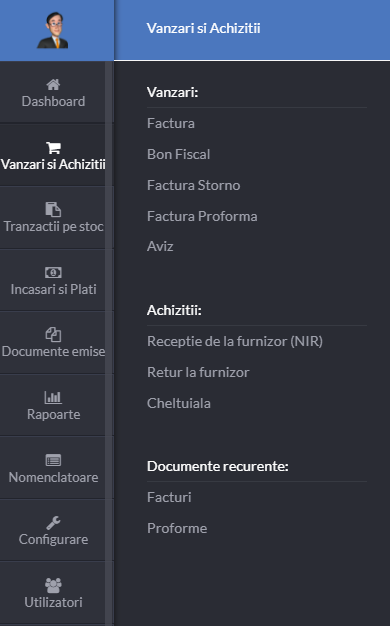Viewport: 390px width, 626px height.
Task: Open Nomenclatoare list icon
Action: click(53, 460)
